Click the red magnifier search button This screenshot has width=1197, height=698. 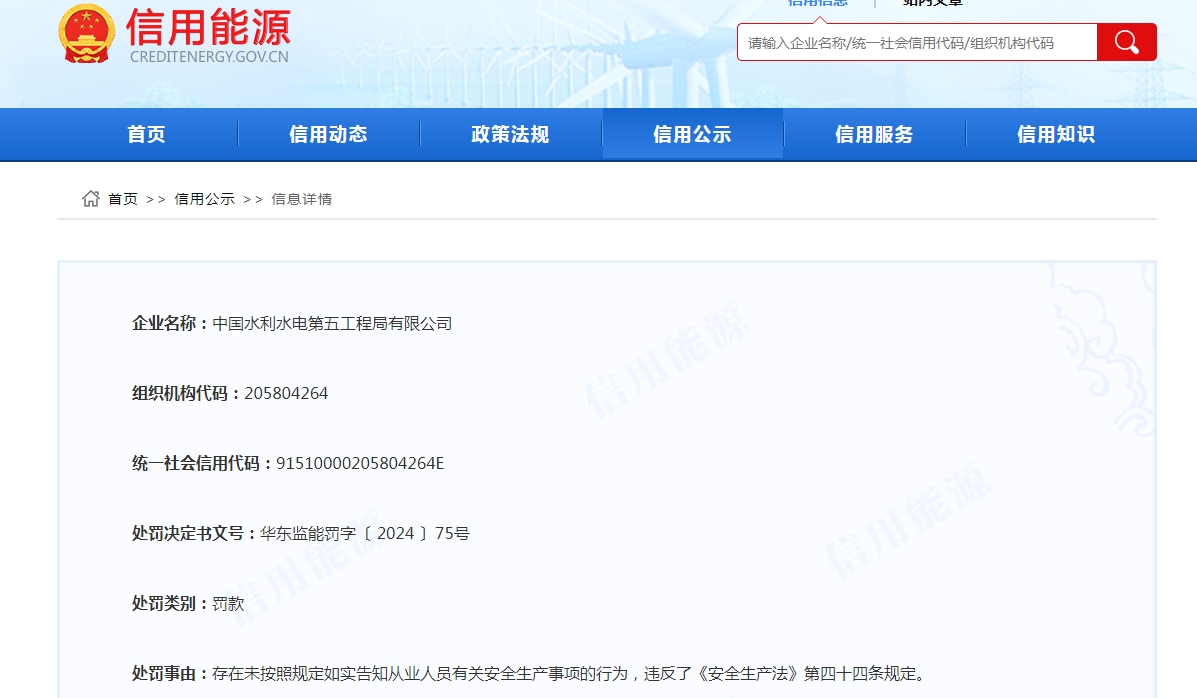pyautogui.click(x=1126, y=42)
